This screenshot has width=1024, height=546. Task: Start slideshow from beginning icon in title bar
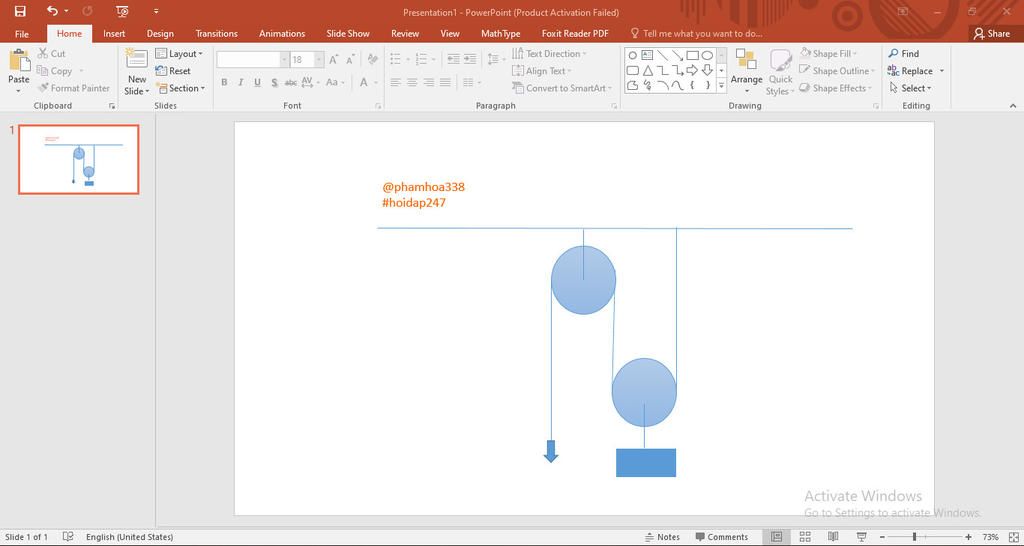(121, 11)
